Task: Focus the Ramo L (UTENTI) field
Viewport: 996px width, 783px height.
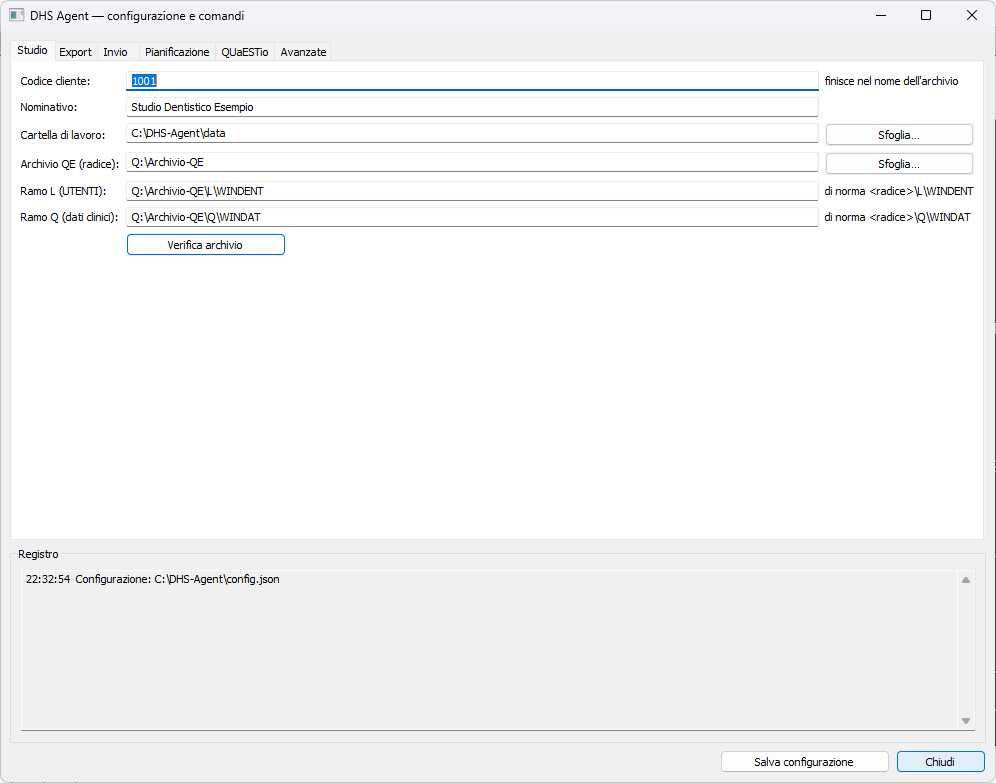Action: 472,191
